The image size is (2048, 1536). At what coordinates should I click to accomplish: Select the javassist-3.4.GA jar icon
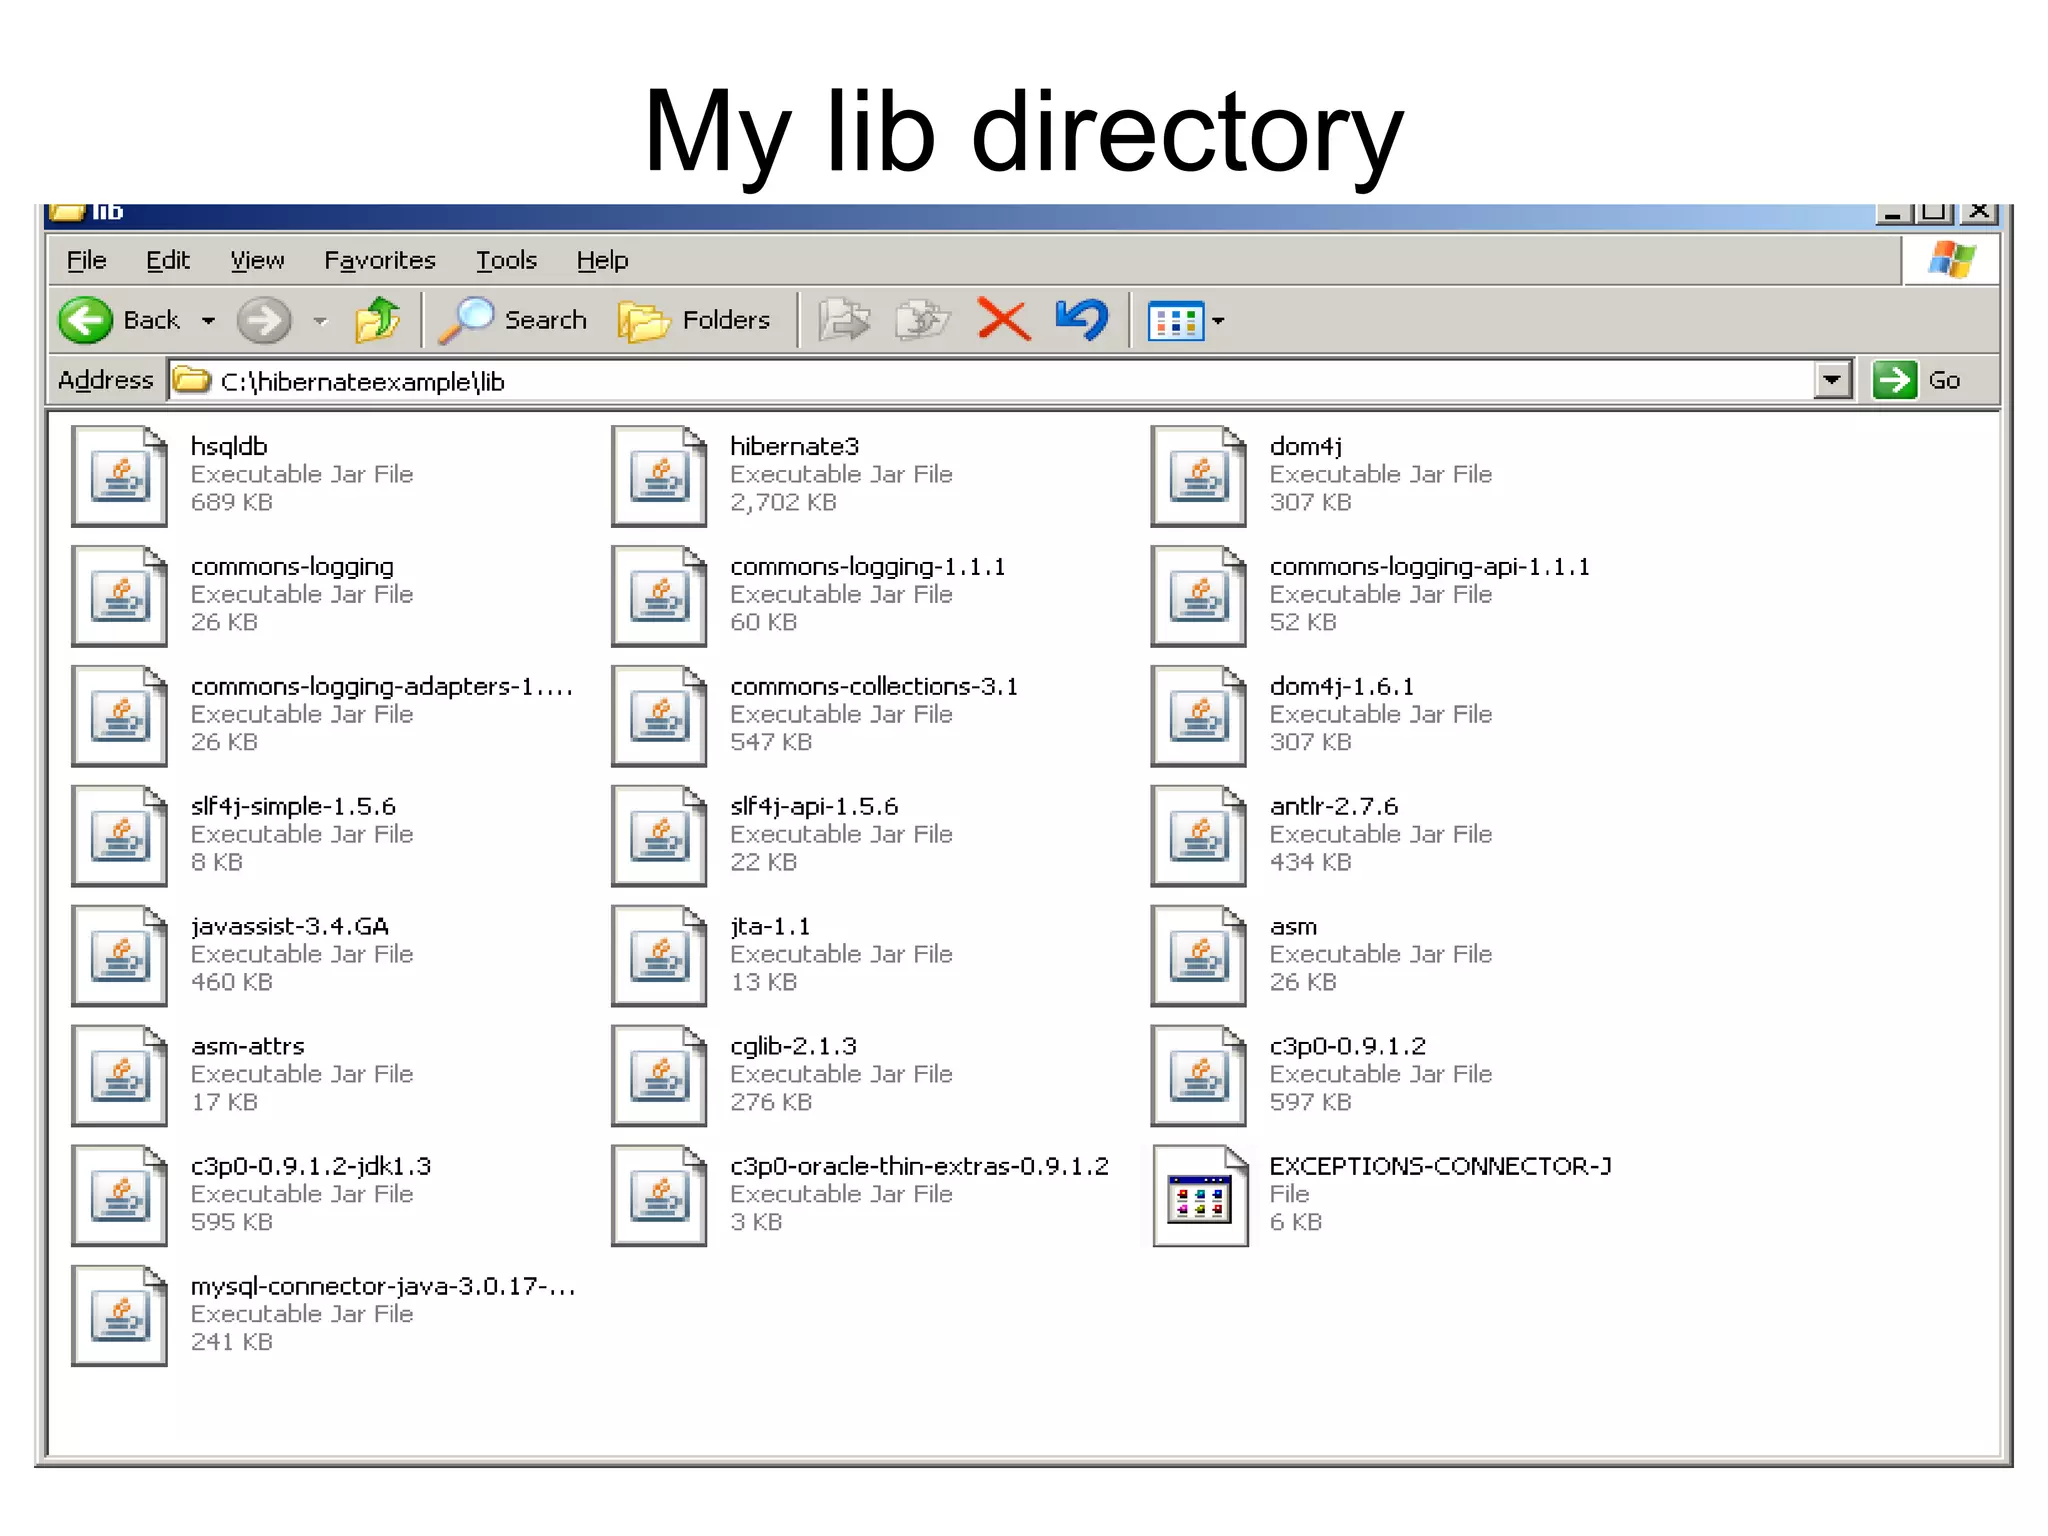coord(119,956)
